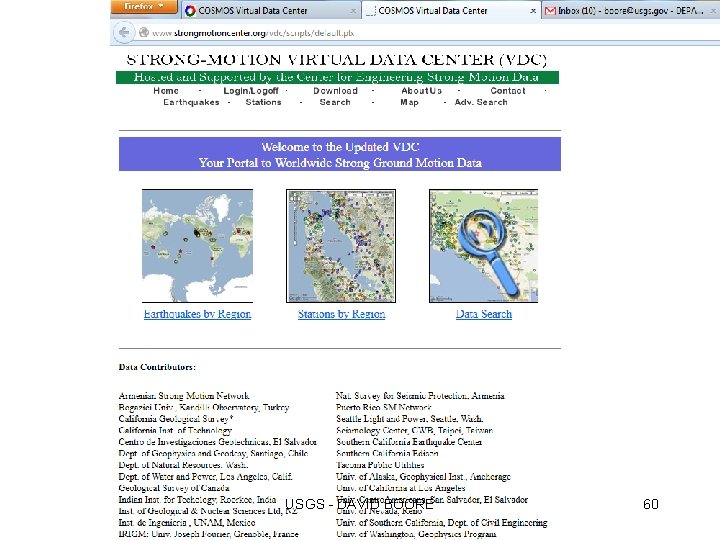Open the Contact navigation link
Viewport: 720px width, 540px height.
(x=507, y=91)
